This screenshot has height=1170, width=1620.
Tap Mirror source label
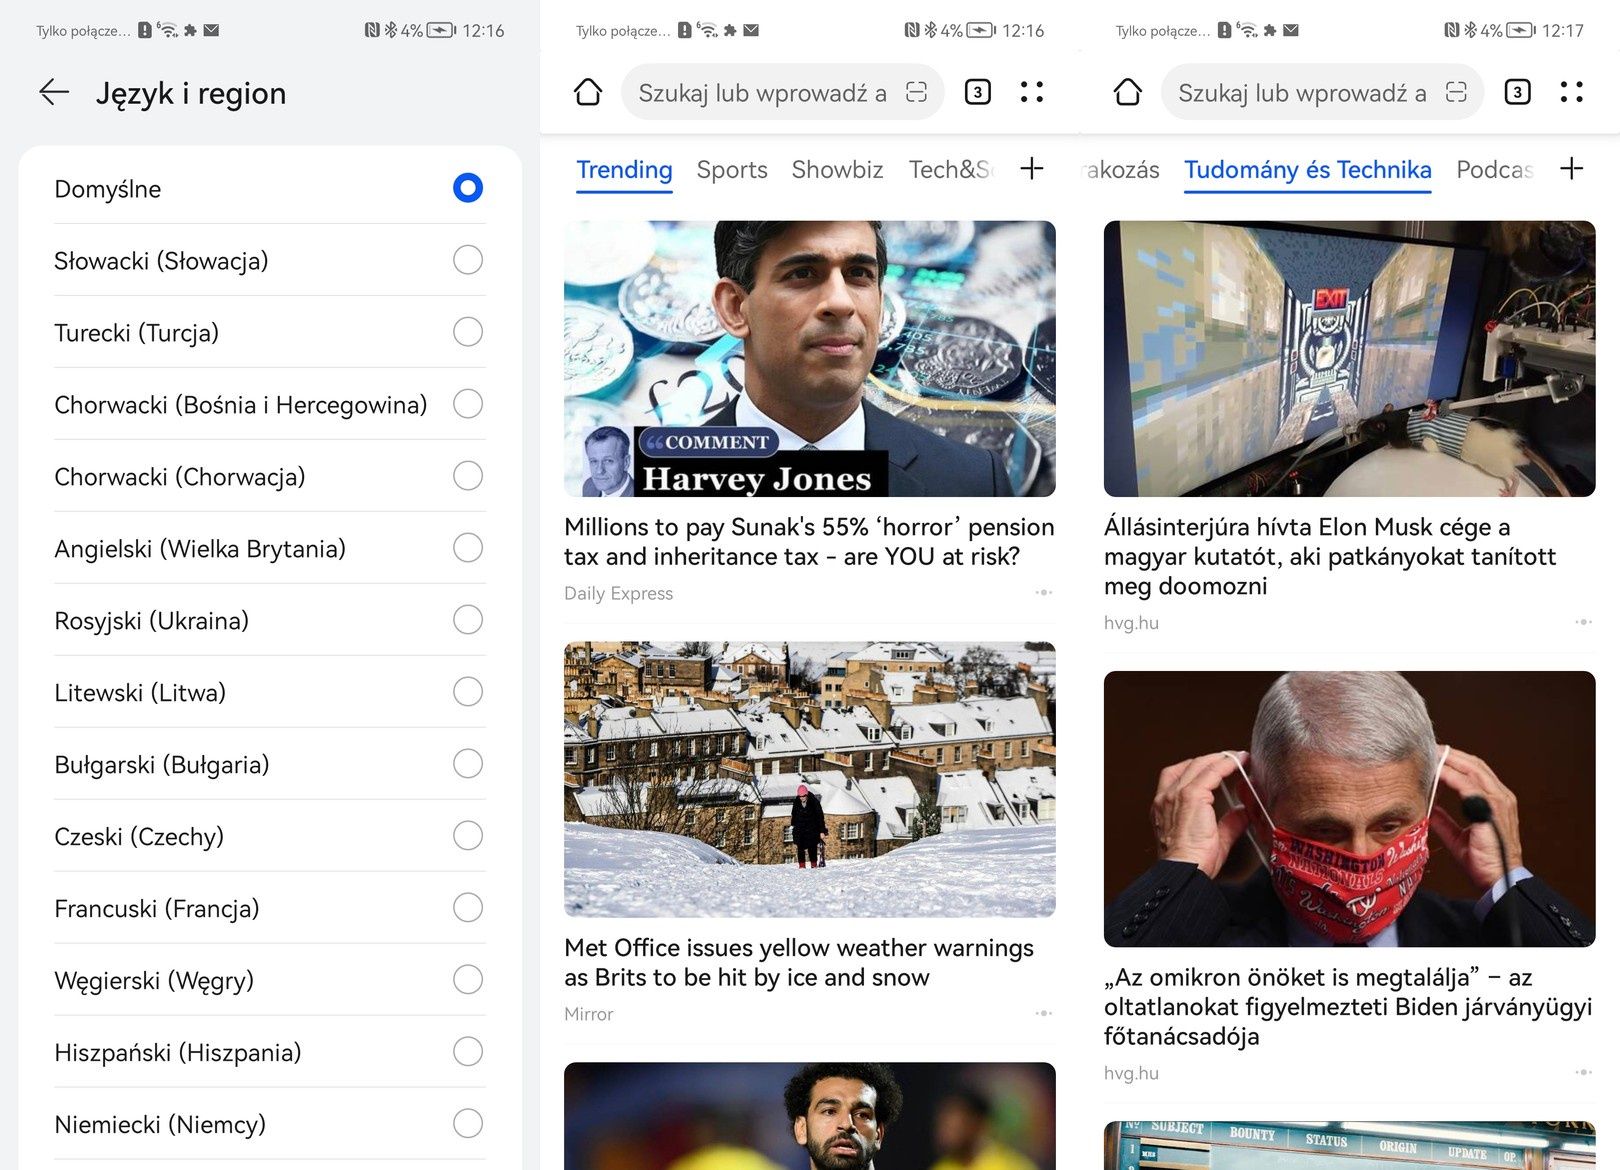click(x=589, y=1014)
